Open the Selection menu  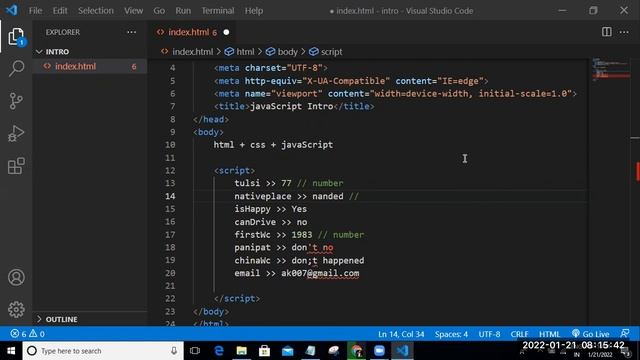click(x=96, y=11)
